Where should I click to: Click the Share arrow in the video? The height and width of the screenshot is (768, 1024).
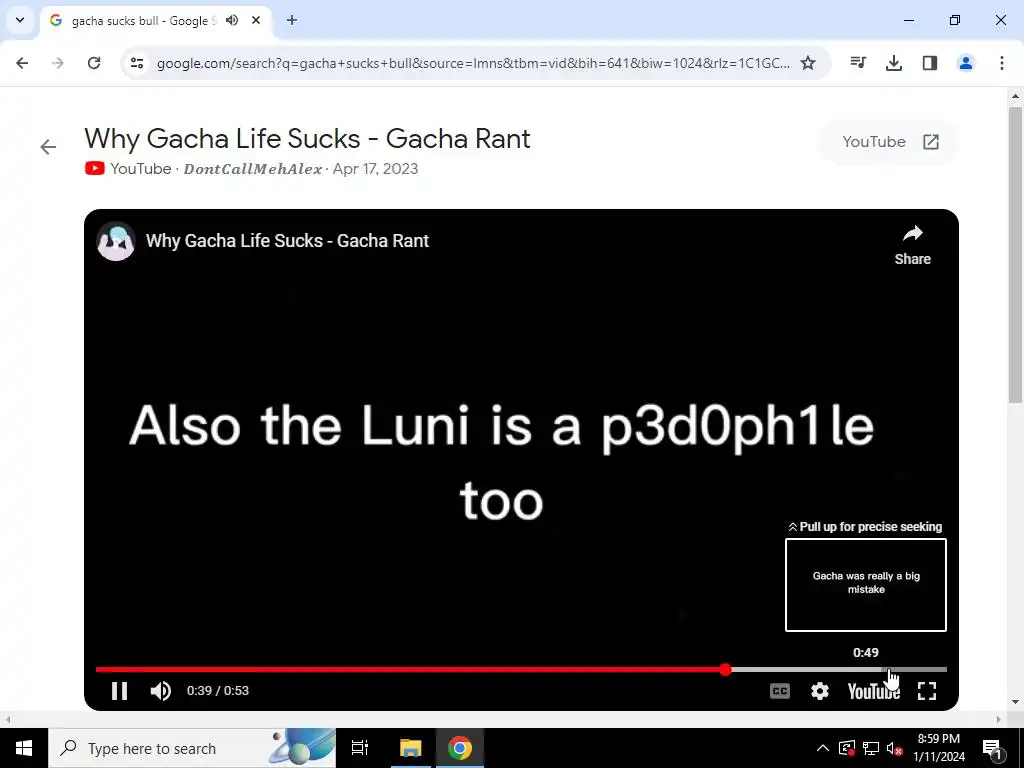tap(912, 245)
